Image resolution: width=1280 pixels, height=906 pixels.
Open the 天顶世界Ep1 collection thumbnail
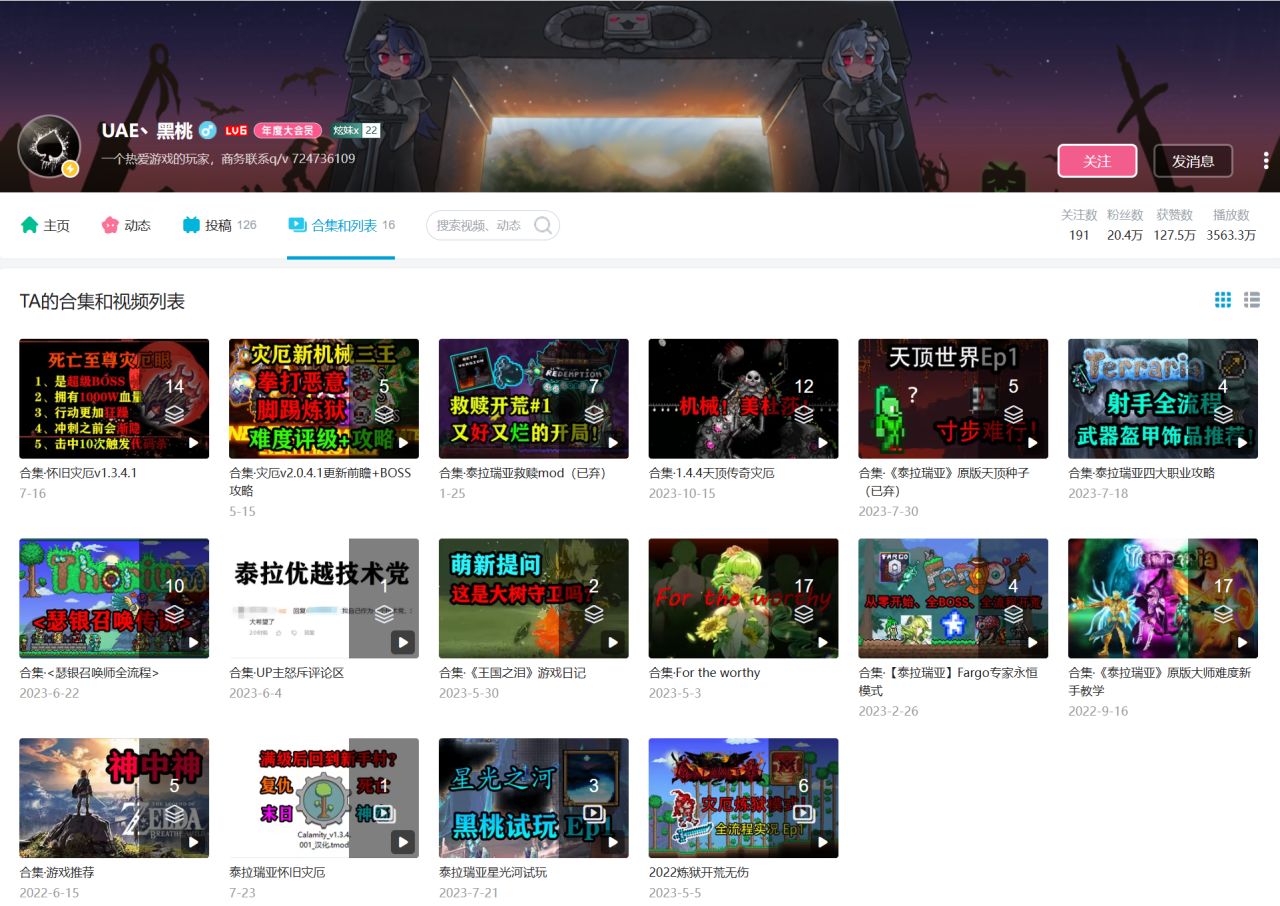953,398
